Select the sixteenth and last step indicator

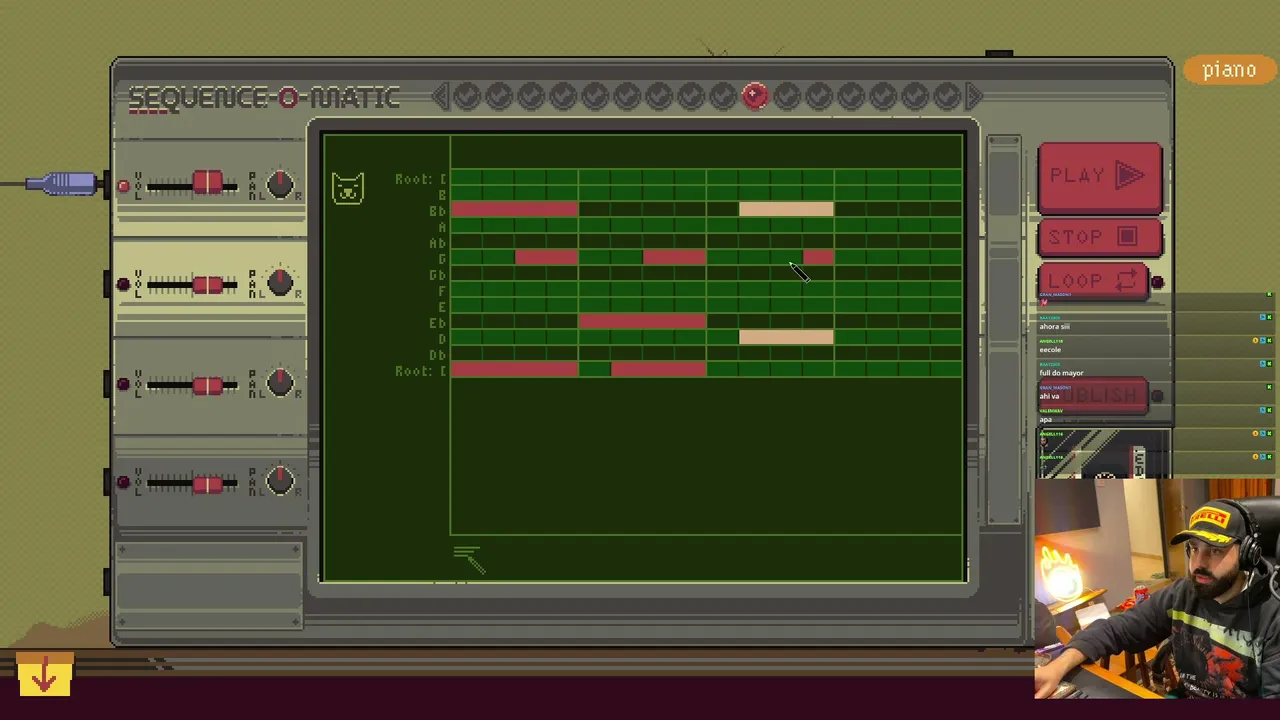[x=947, y=96]
